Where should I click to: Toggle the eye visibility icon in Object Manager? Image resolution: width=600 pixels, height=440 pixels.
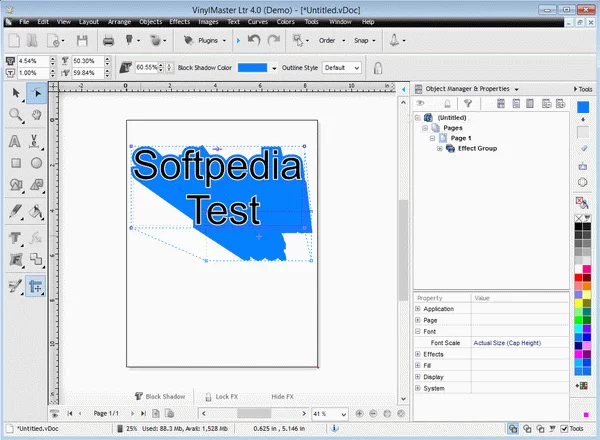coord(422,103)
